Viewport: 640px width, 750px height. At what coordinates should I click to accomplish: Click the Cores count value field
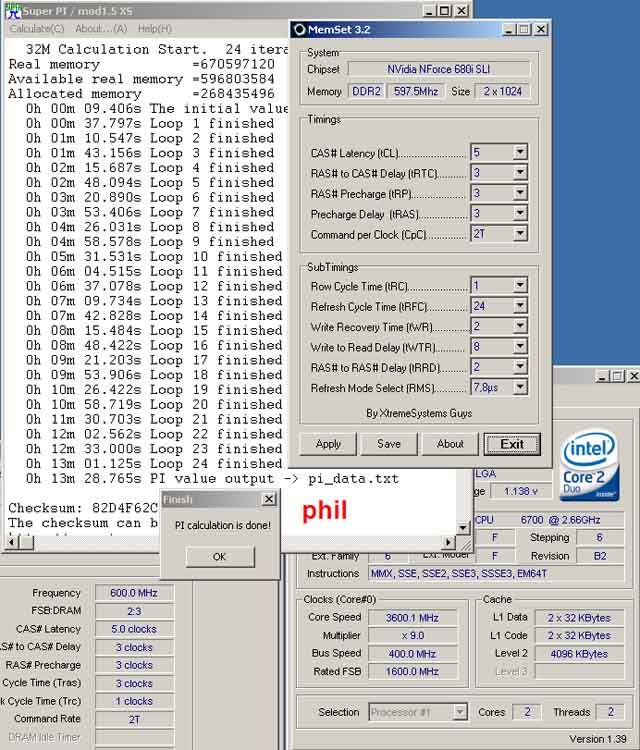527,712
